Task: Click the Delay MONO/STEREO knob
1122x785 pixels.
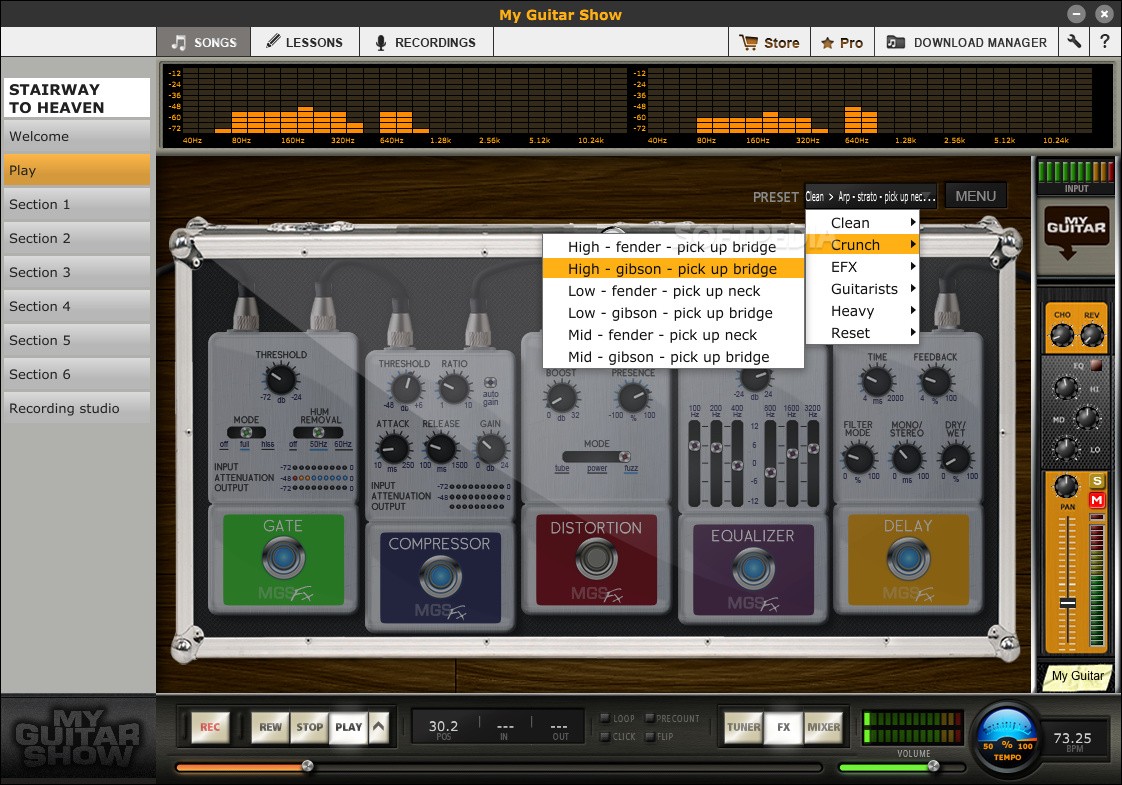Action: coord(907,458)
